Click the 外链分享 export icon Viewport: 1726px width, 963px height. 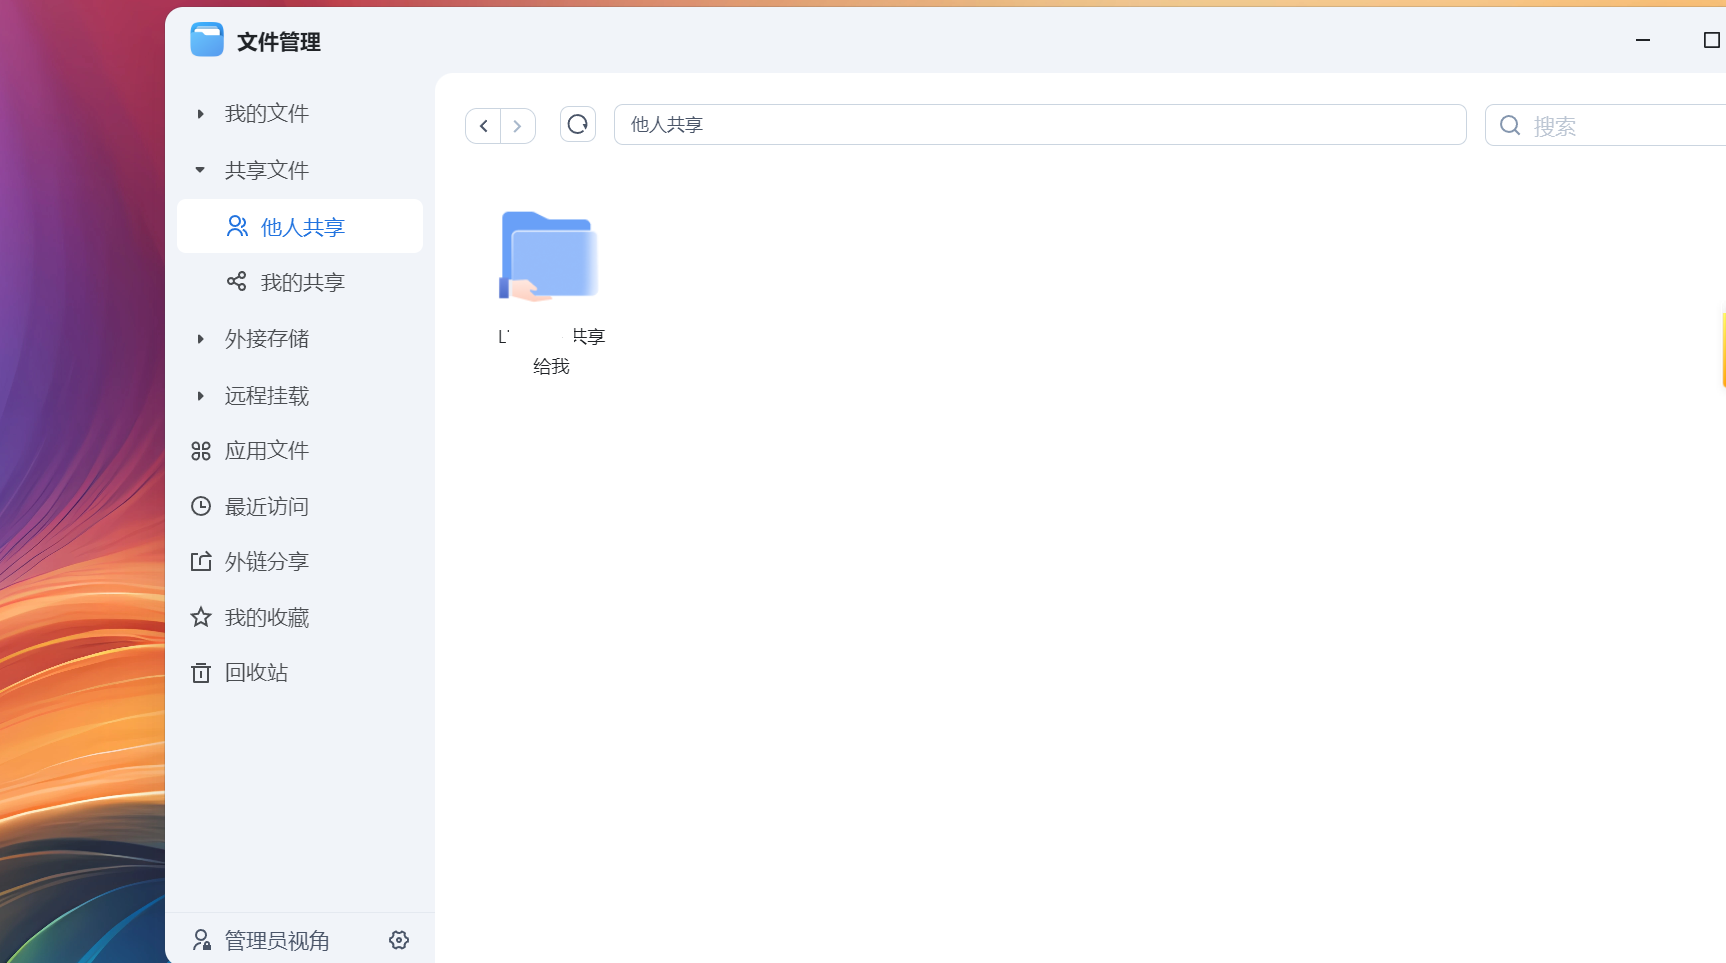201,562
